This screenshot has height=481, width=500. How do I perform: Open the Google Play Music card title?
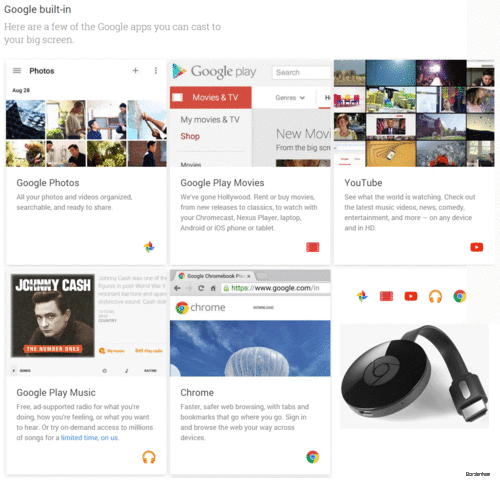tap(56, 393)
